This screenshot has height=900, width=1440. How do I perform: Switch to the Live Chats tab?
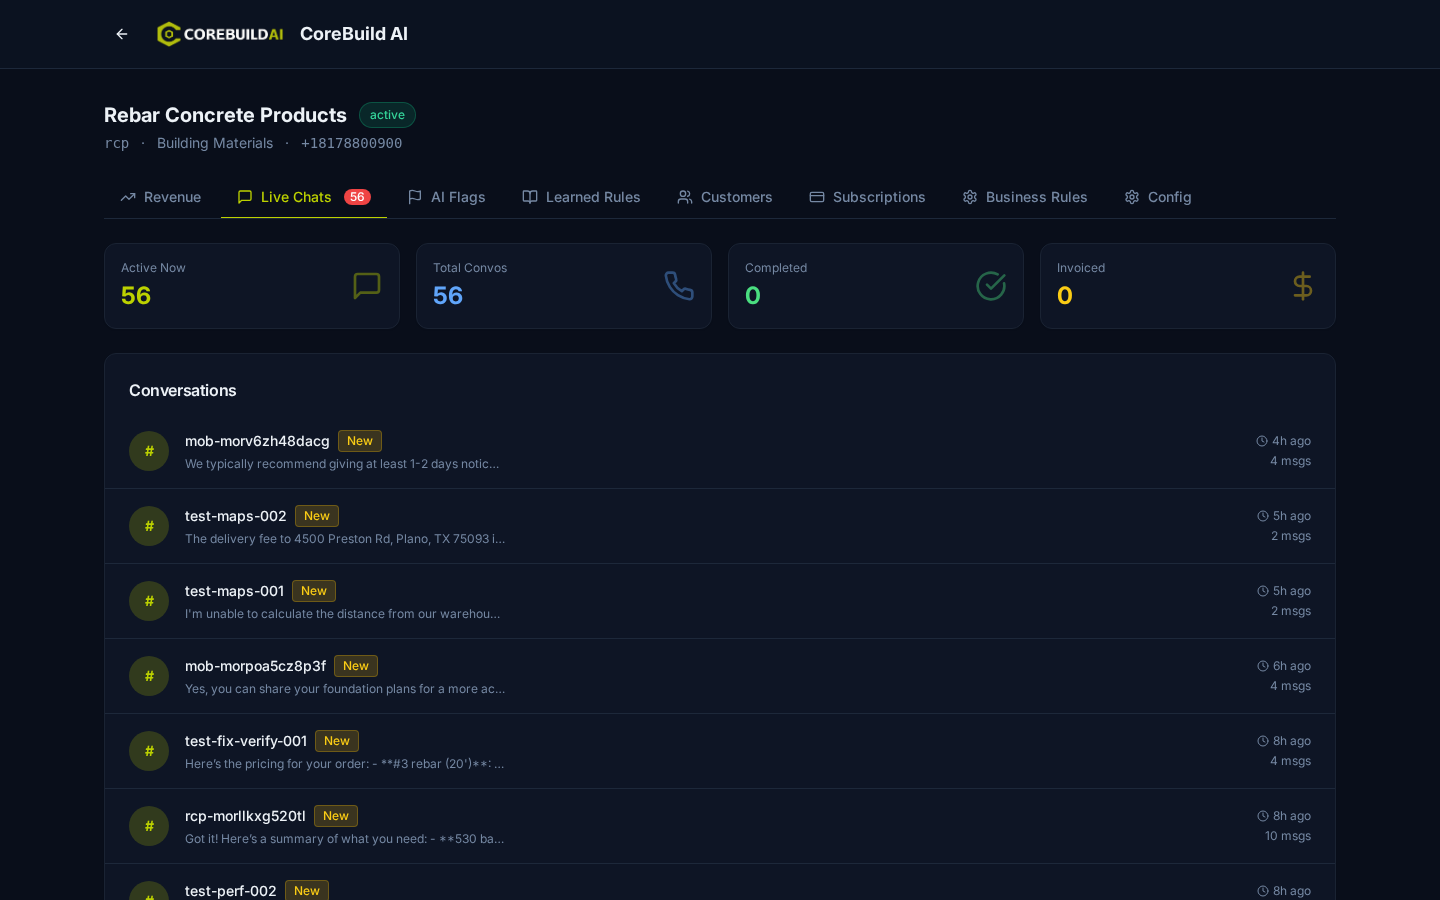point(304,197)
